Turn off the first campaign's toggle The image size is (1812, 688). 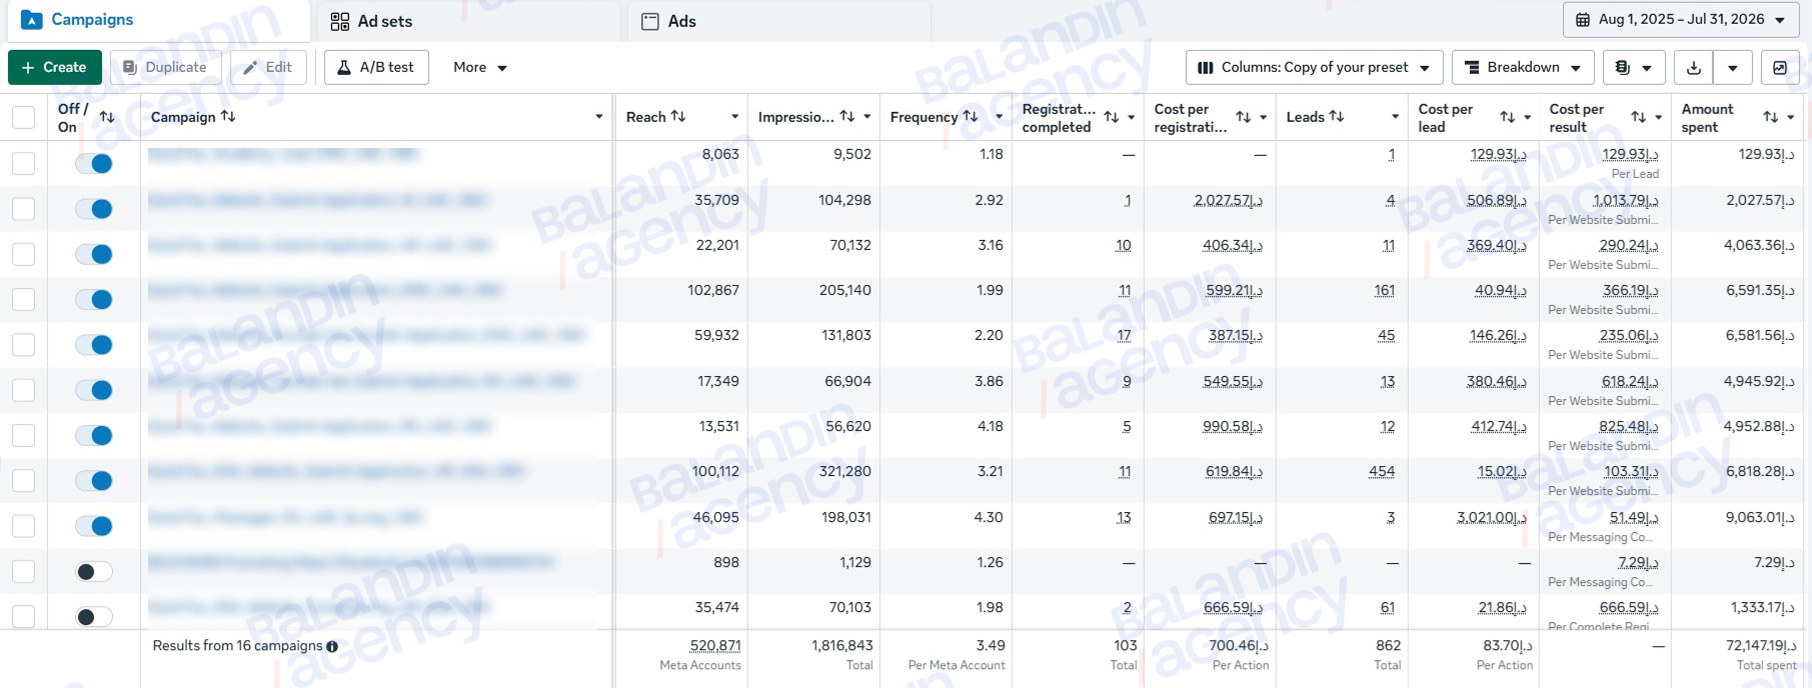[94, 163]
